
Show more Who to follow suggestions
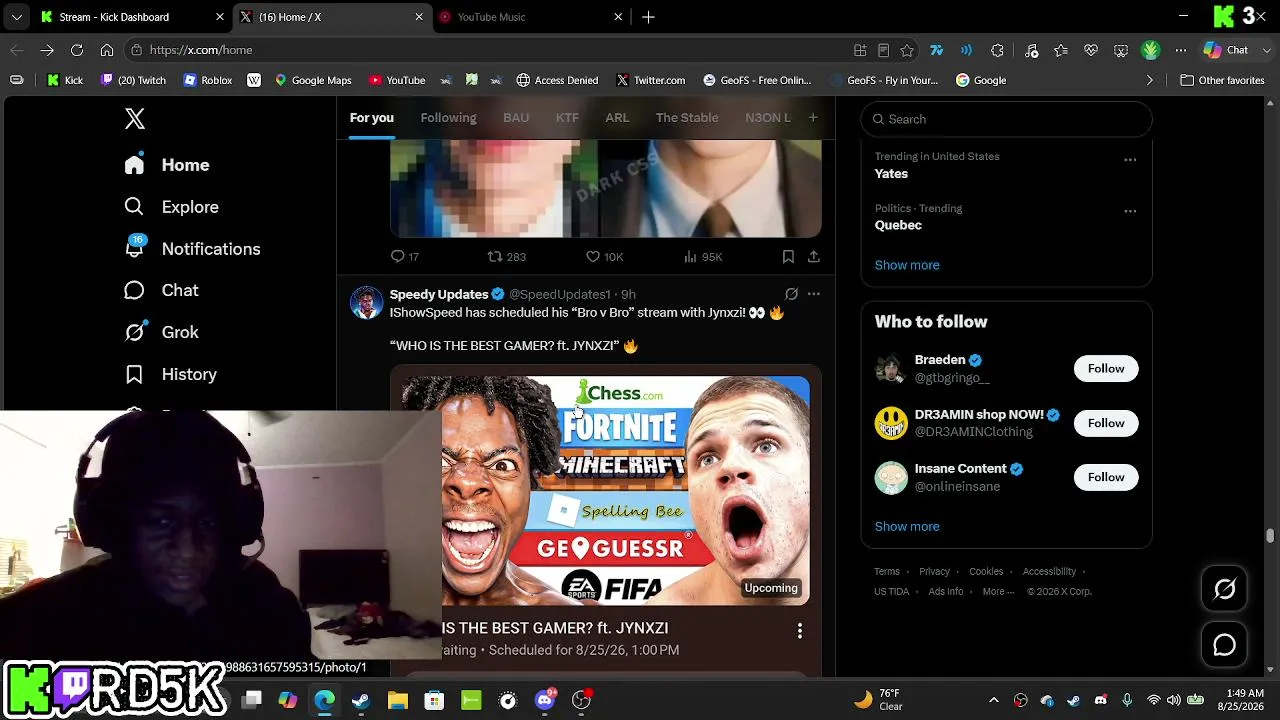pyautogui.click(x=907, y=526)
